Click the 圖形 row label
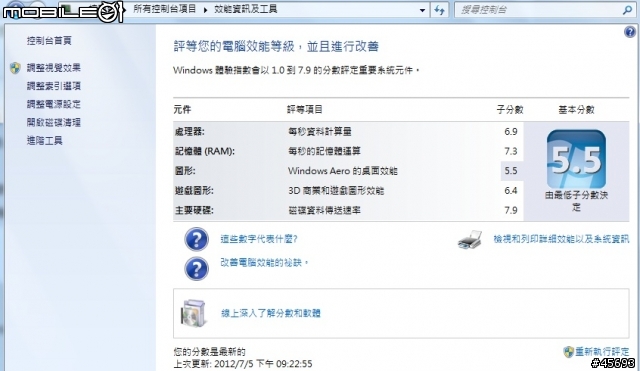 tap(185, 171)
